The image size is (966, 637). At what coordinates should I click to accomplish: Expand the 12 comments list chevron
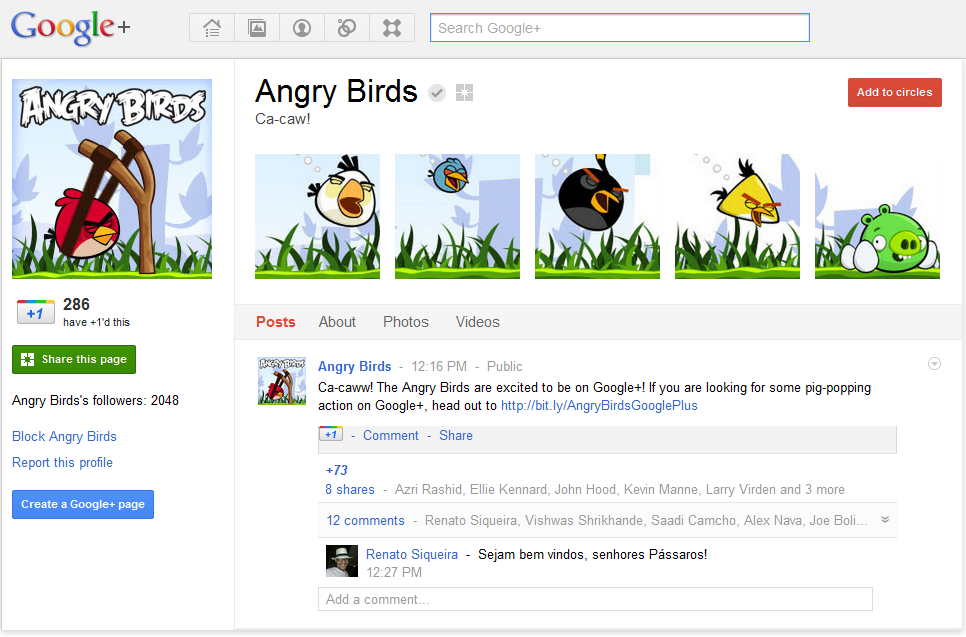(885, 519)
